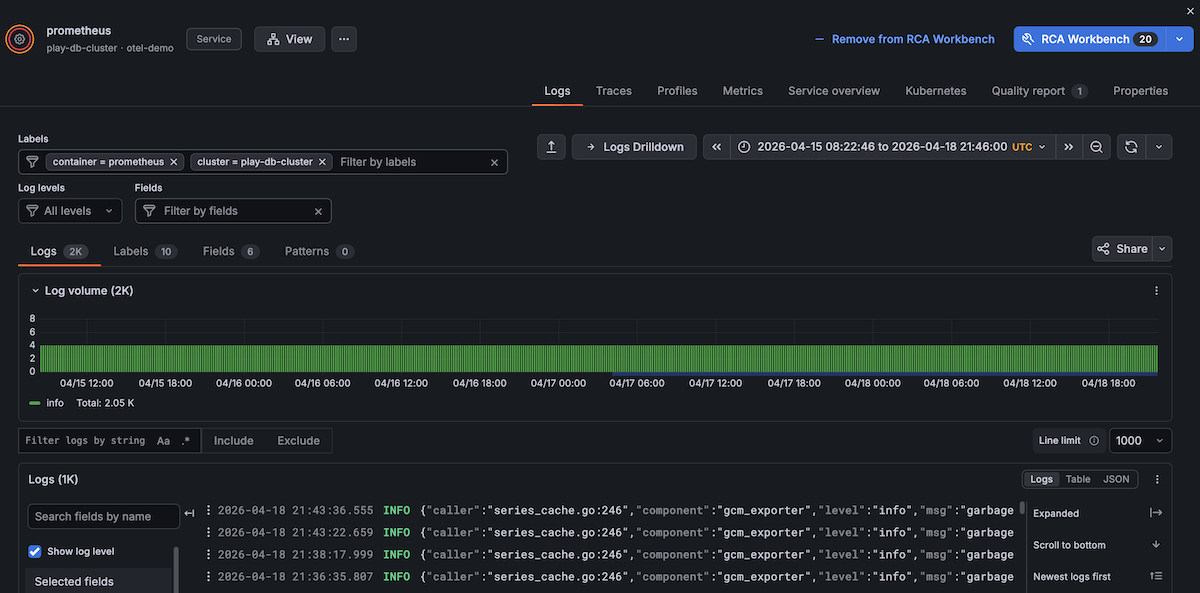Open the Properties tab
Screen dimensions: 1200x593
click(1141, 91)
